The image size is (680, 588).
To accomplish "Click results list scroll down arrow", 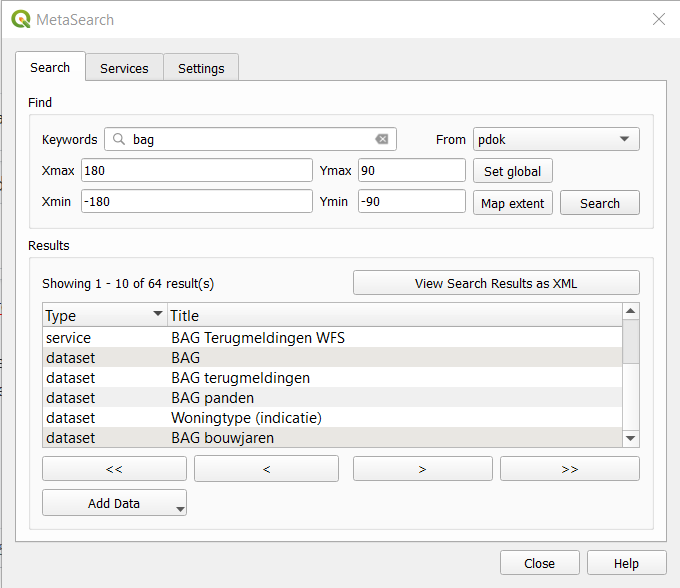I will click(x=631, y=438).
